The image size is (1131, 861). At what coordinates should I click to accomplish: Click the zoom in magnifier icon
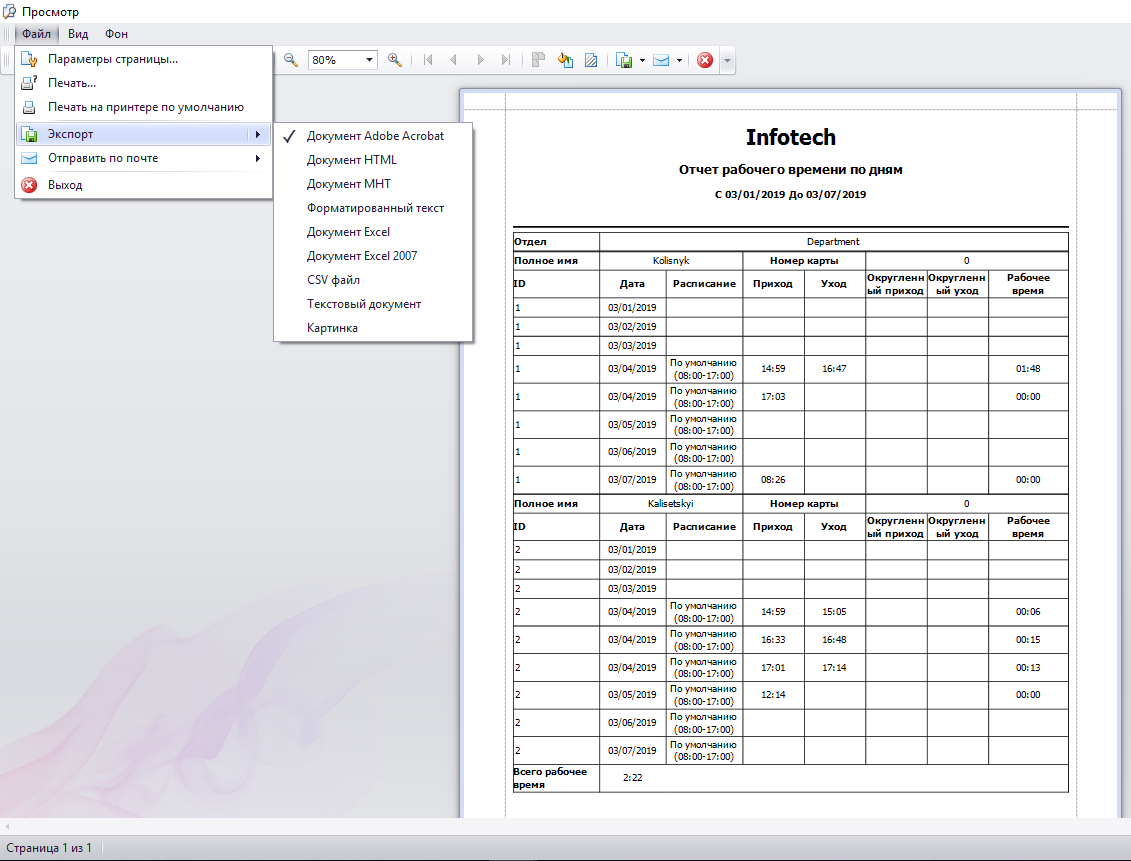[x=395, y=60]
